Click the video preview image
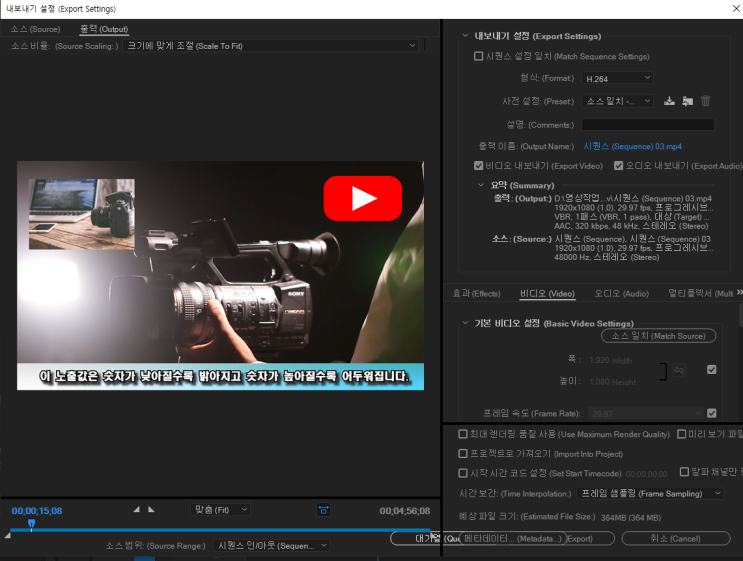Screen dimensions: 743x561 tap(220, 275)
